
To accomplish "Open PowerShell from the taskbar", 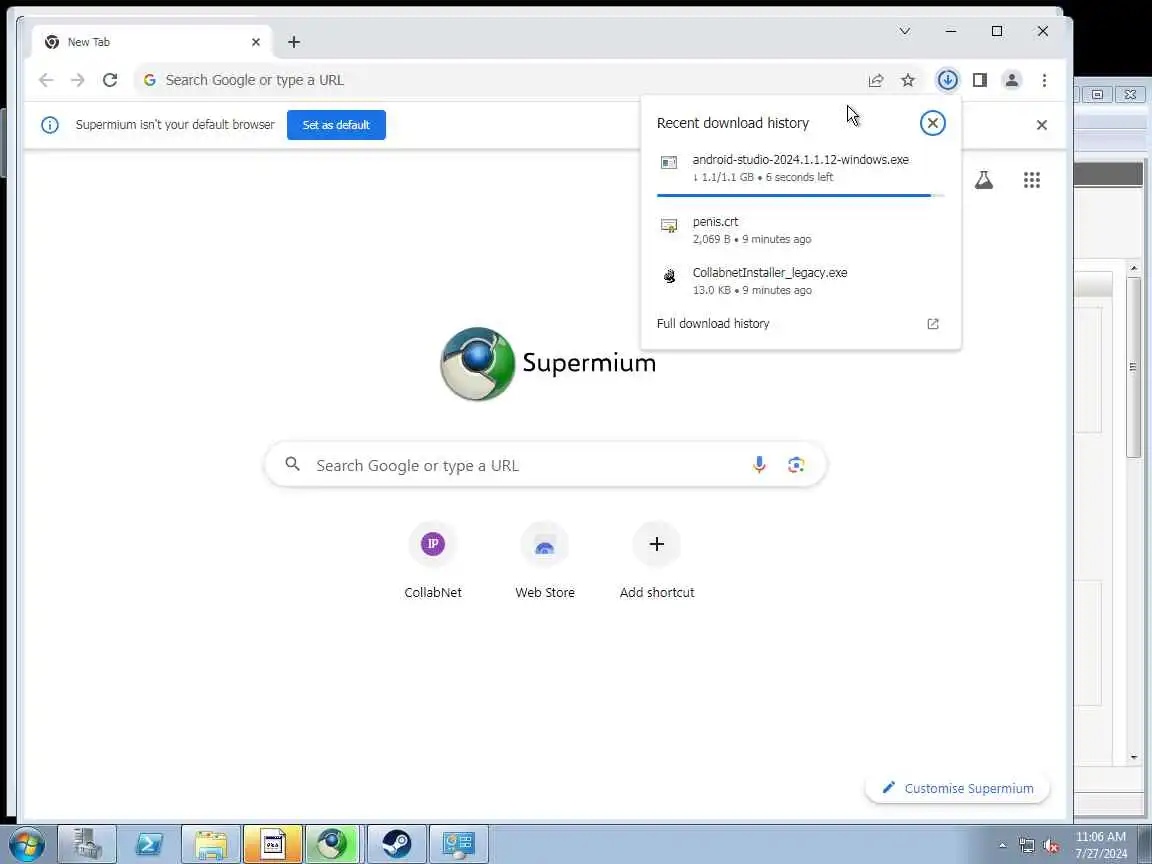I will (149, 844).
